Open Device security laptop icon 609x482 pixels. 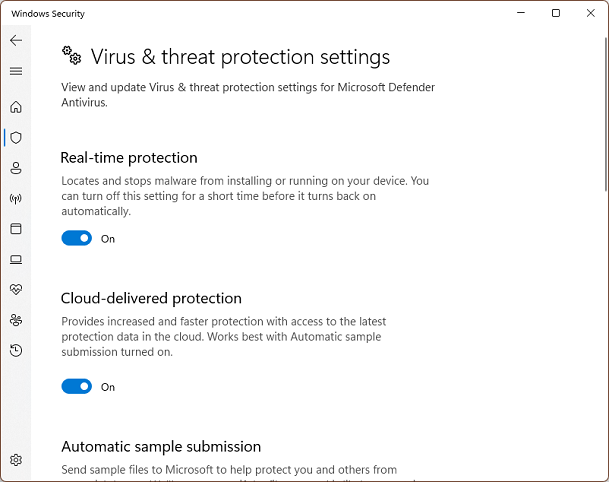click(16, 259)
